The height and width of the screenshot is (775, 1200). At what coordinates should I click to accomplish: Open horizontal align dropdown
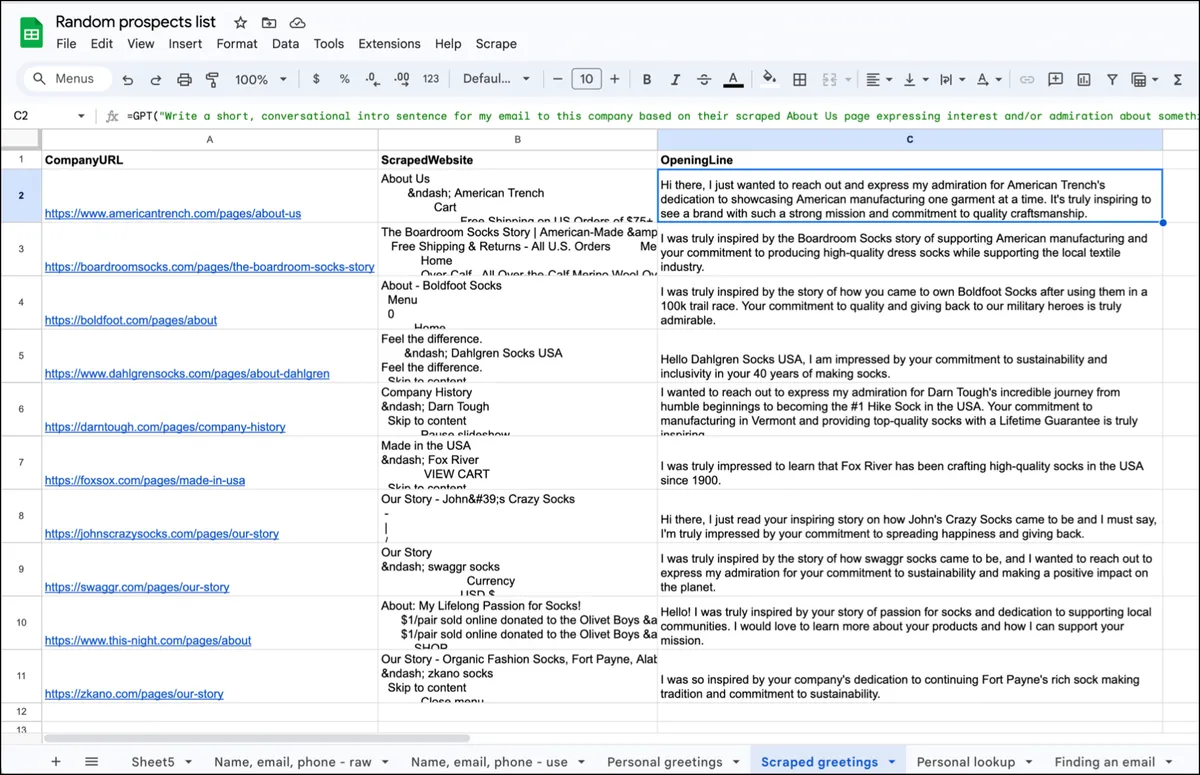[879, 79]
